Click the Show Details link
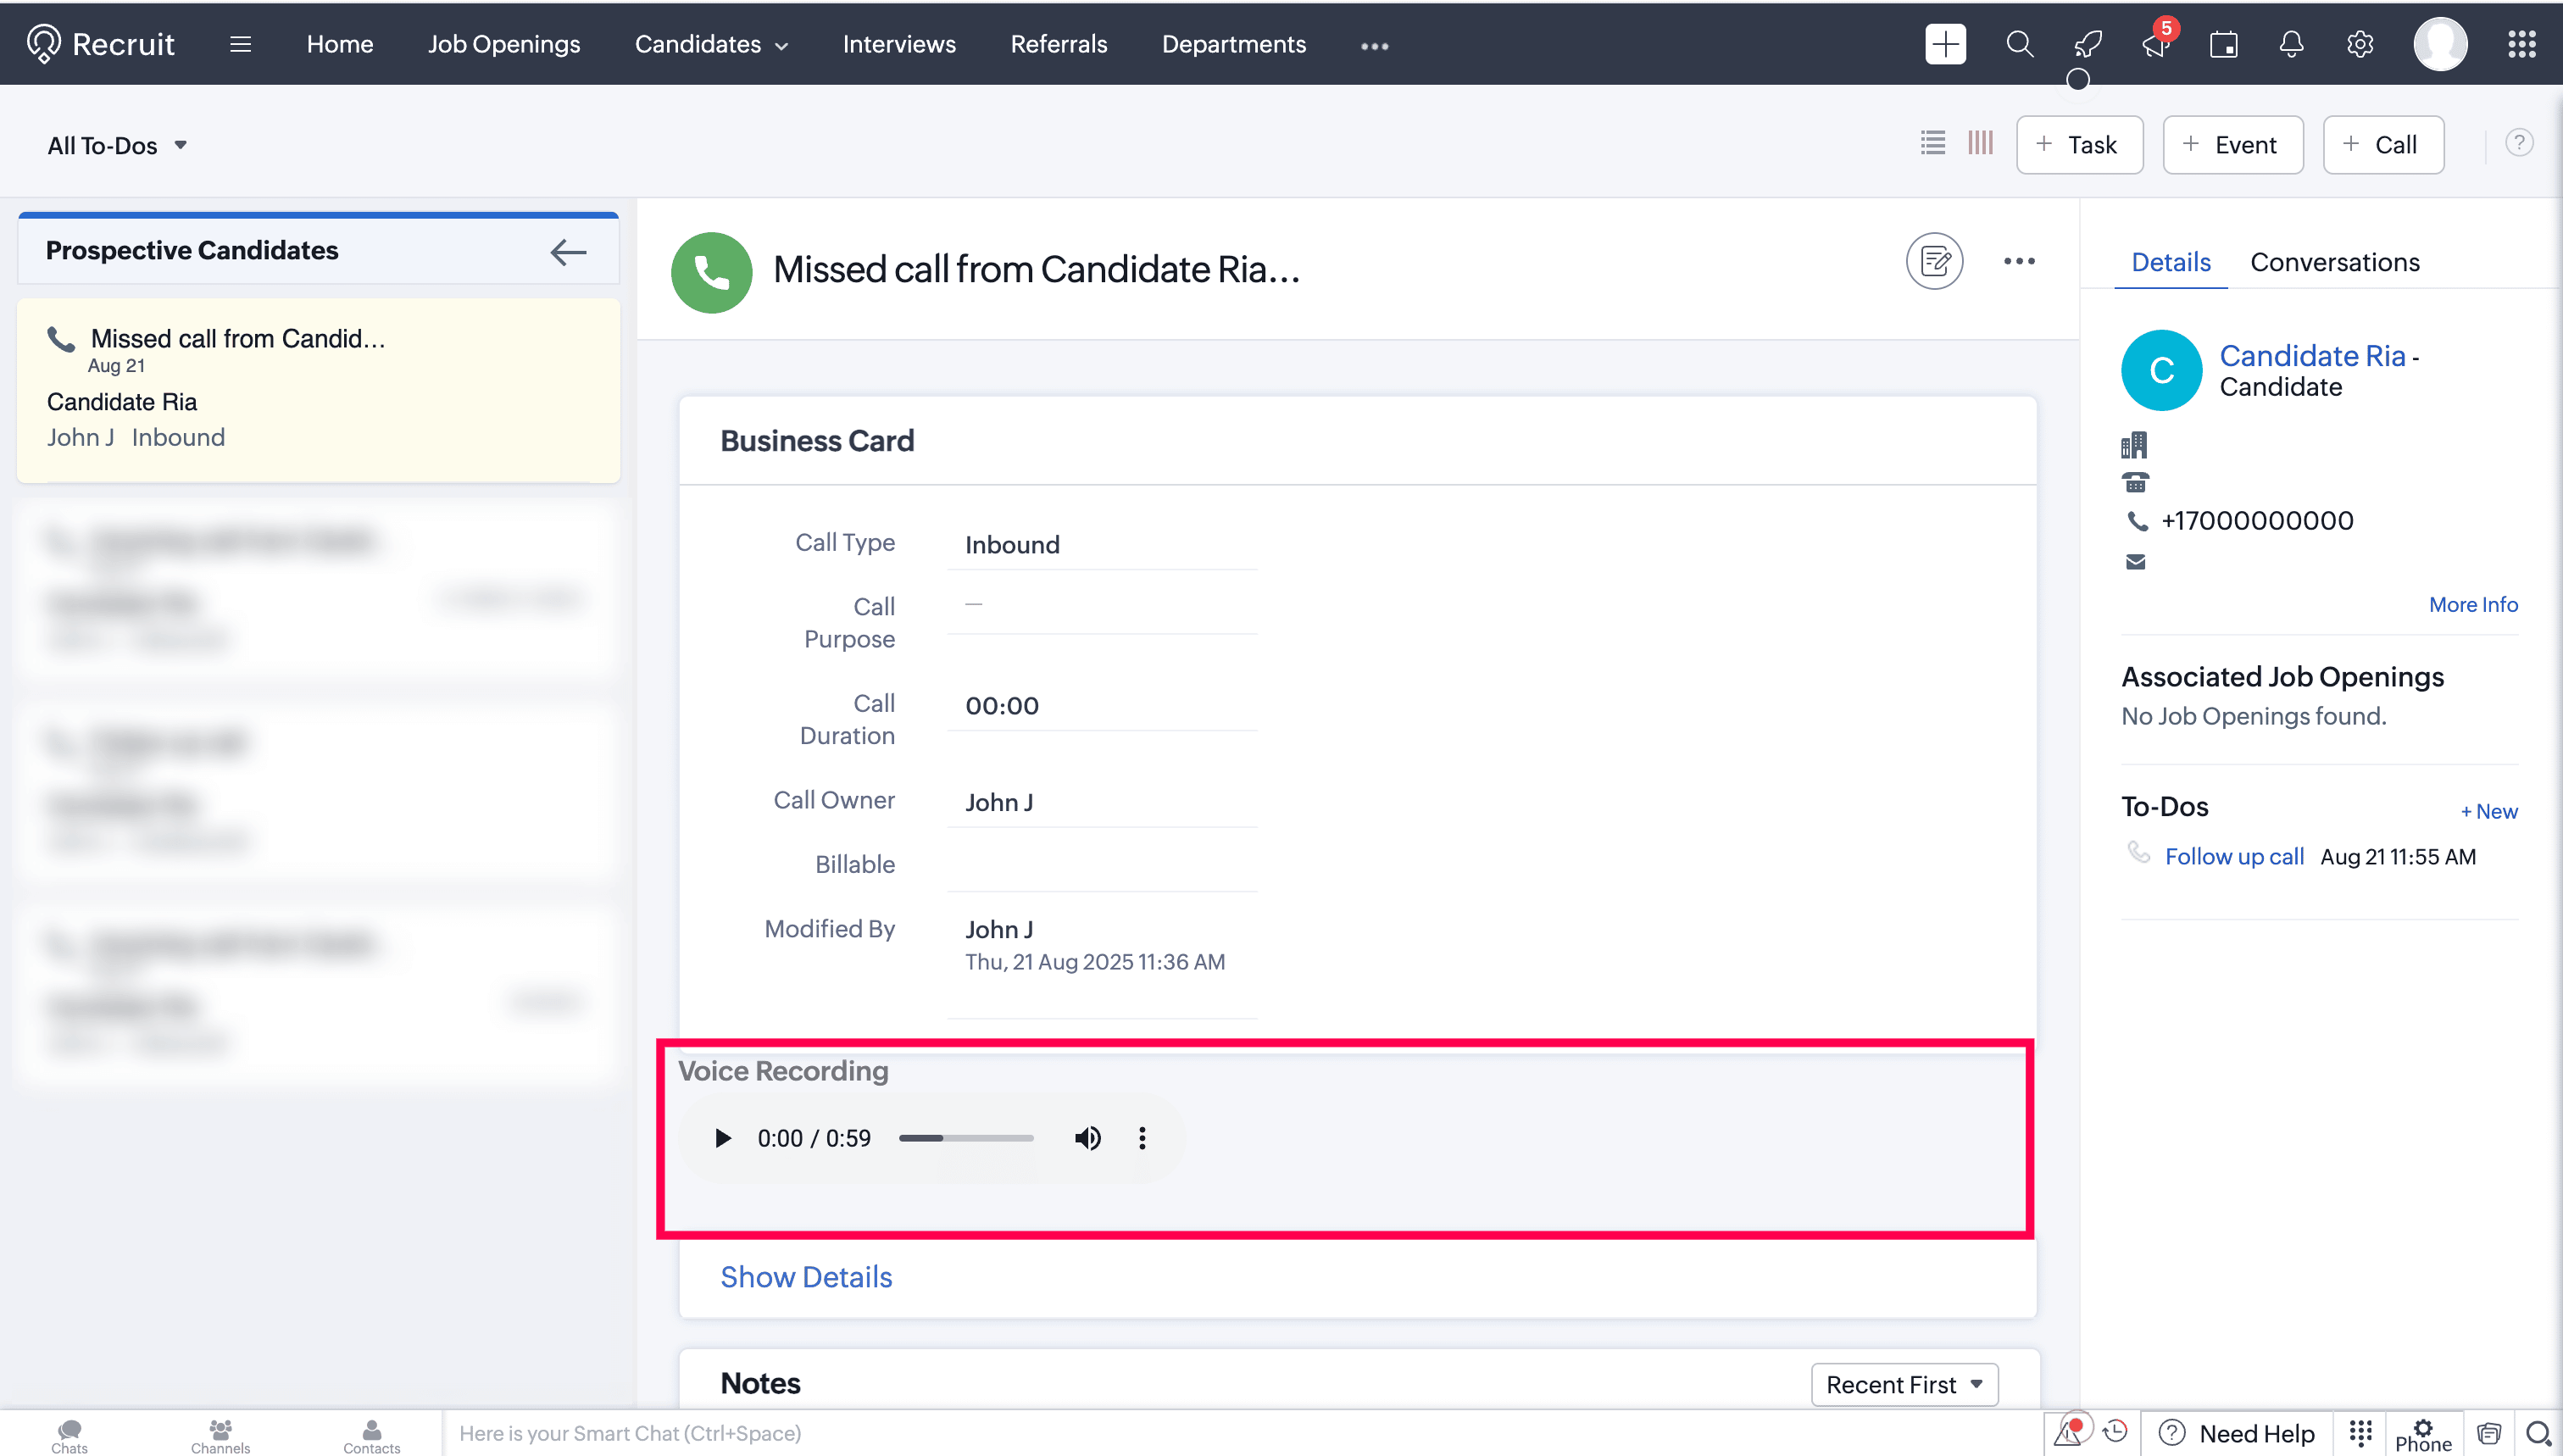The height and width of the screenshot is (1456, 2563). pos(806,1277)
